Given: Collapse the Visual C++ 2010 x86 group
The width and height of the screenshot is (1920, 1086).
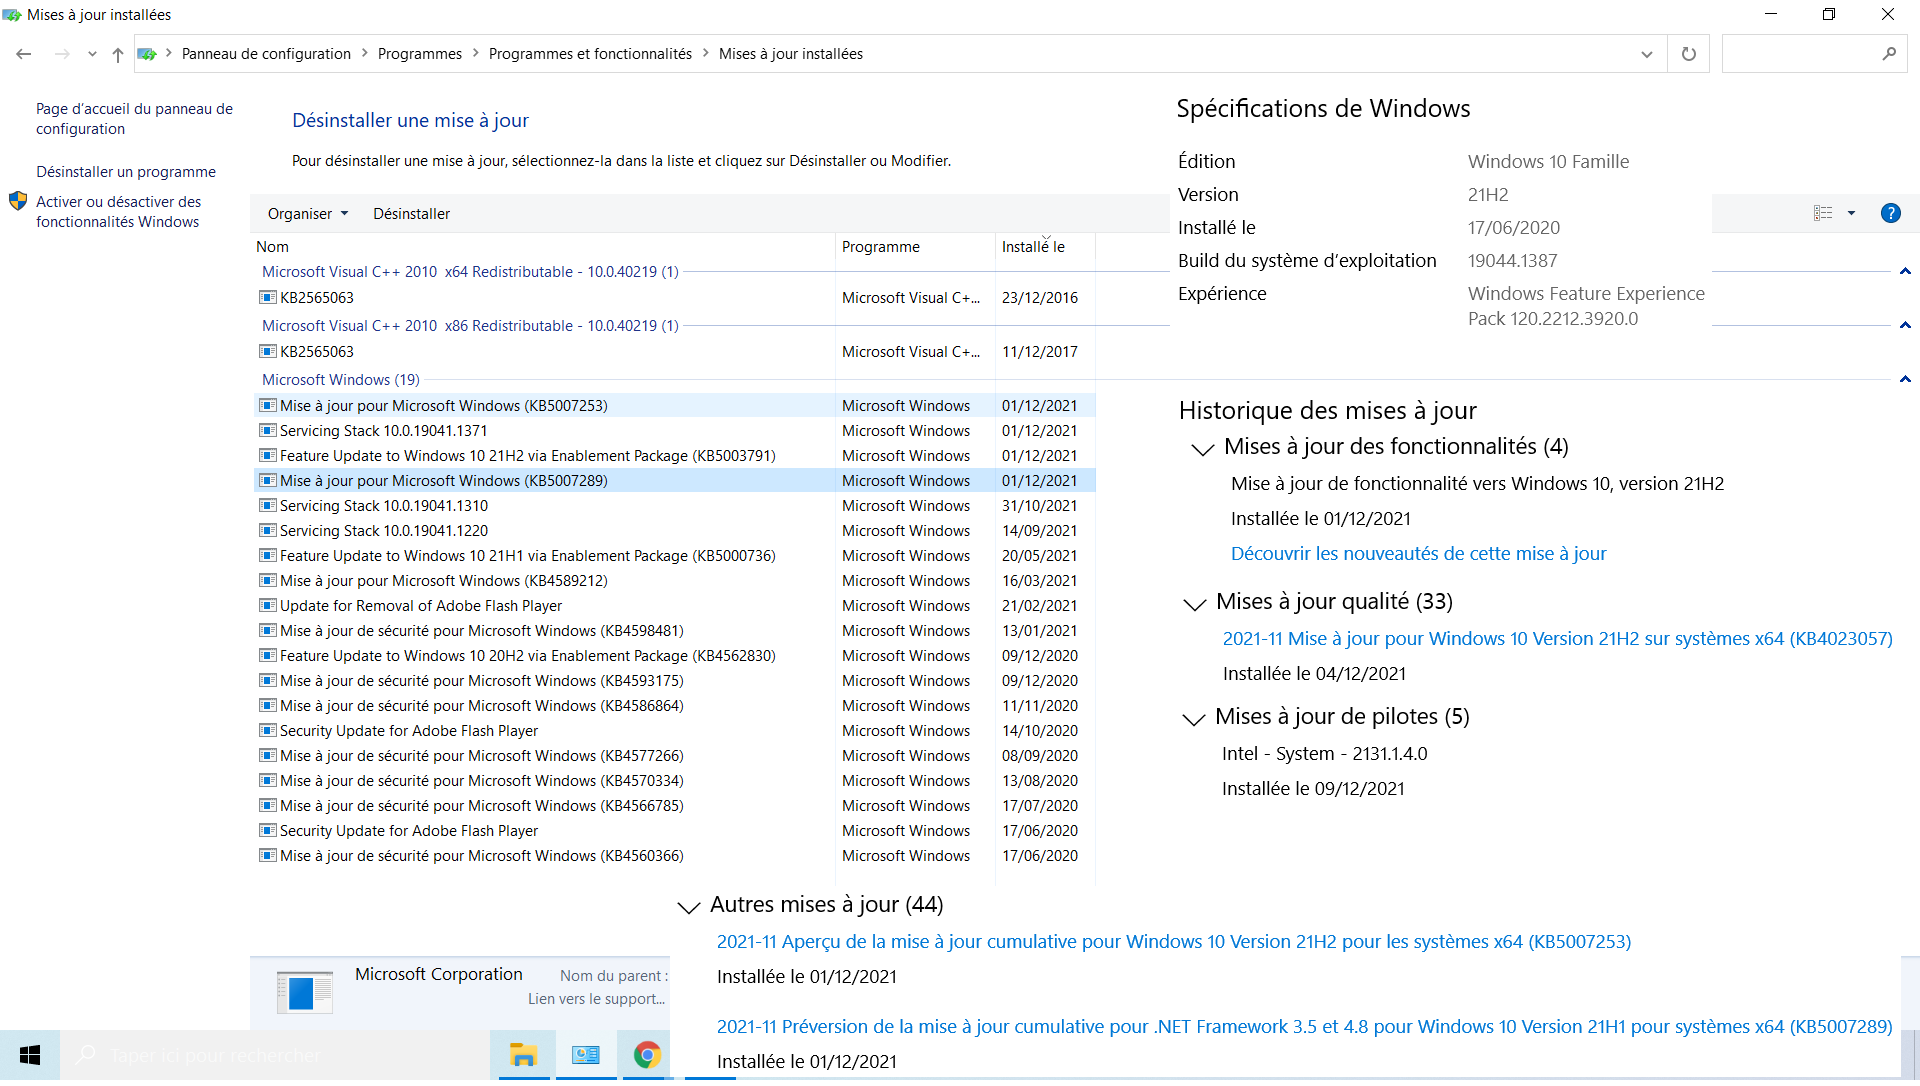Looking at the screenshot, I should coord(1905,326).
